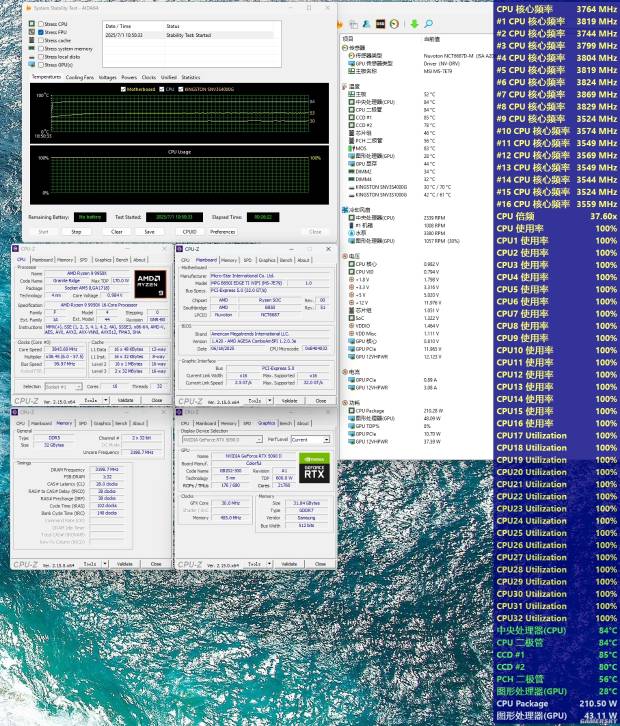Viewport: 620px width, 726px height.
Task: Switch to the Voltages tab
Action: pyautogui.click(x=107, y=77)
